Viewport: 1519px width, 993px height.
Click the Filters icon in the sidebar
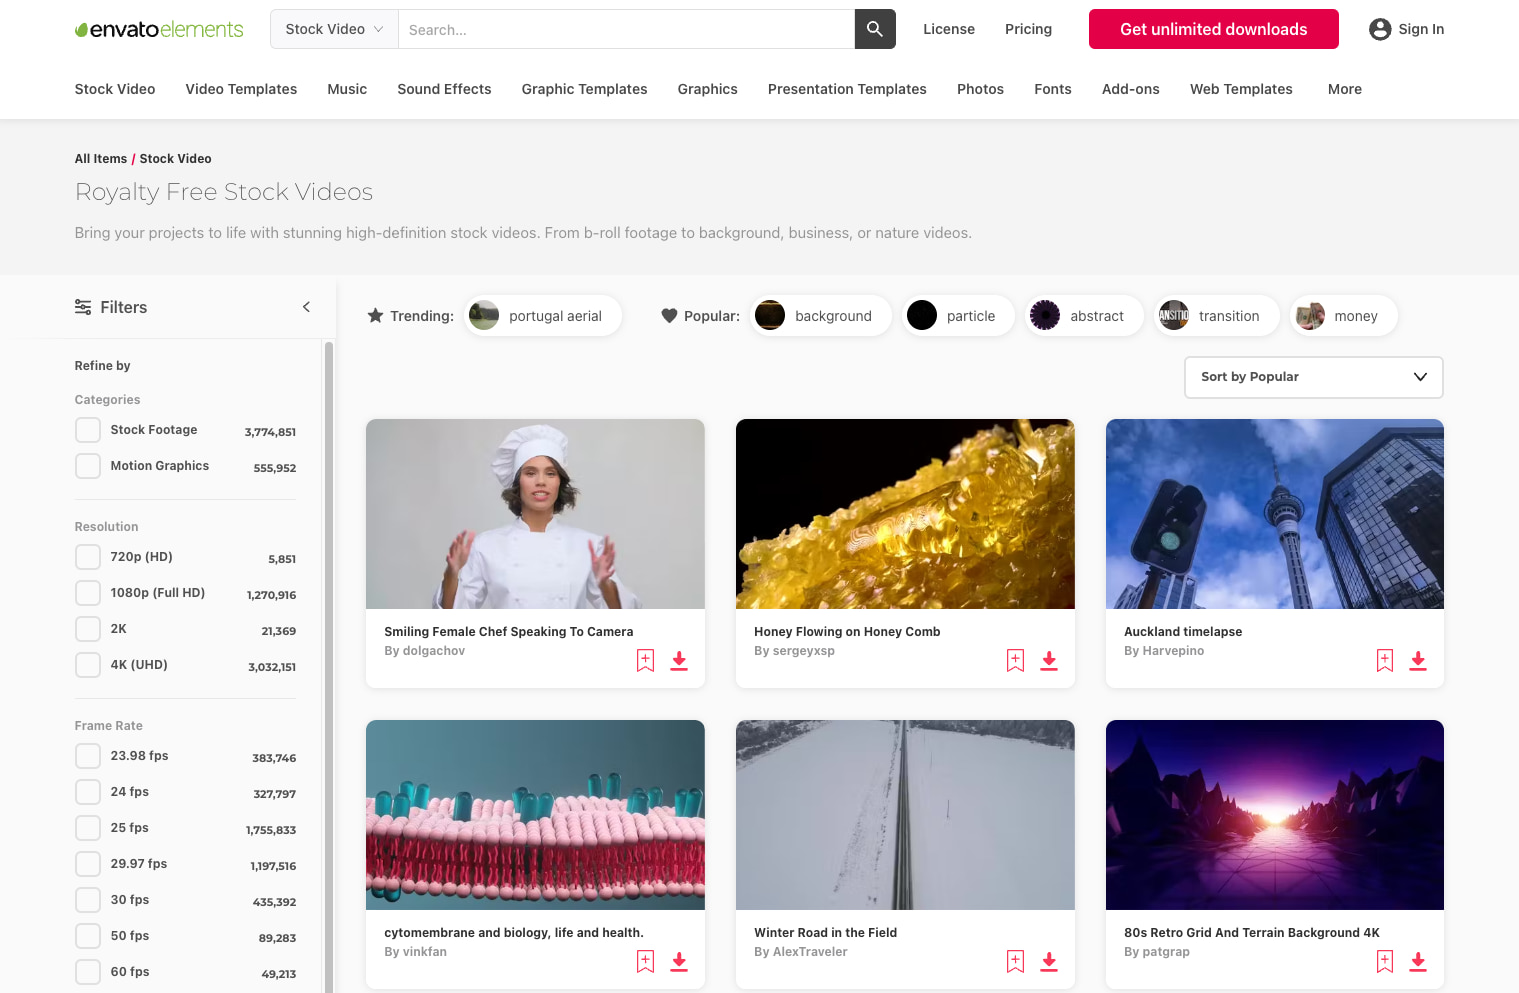click(83, 307)
